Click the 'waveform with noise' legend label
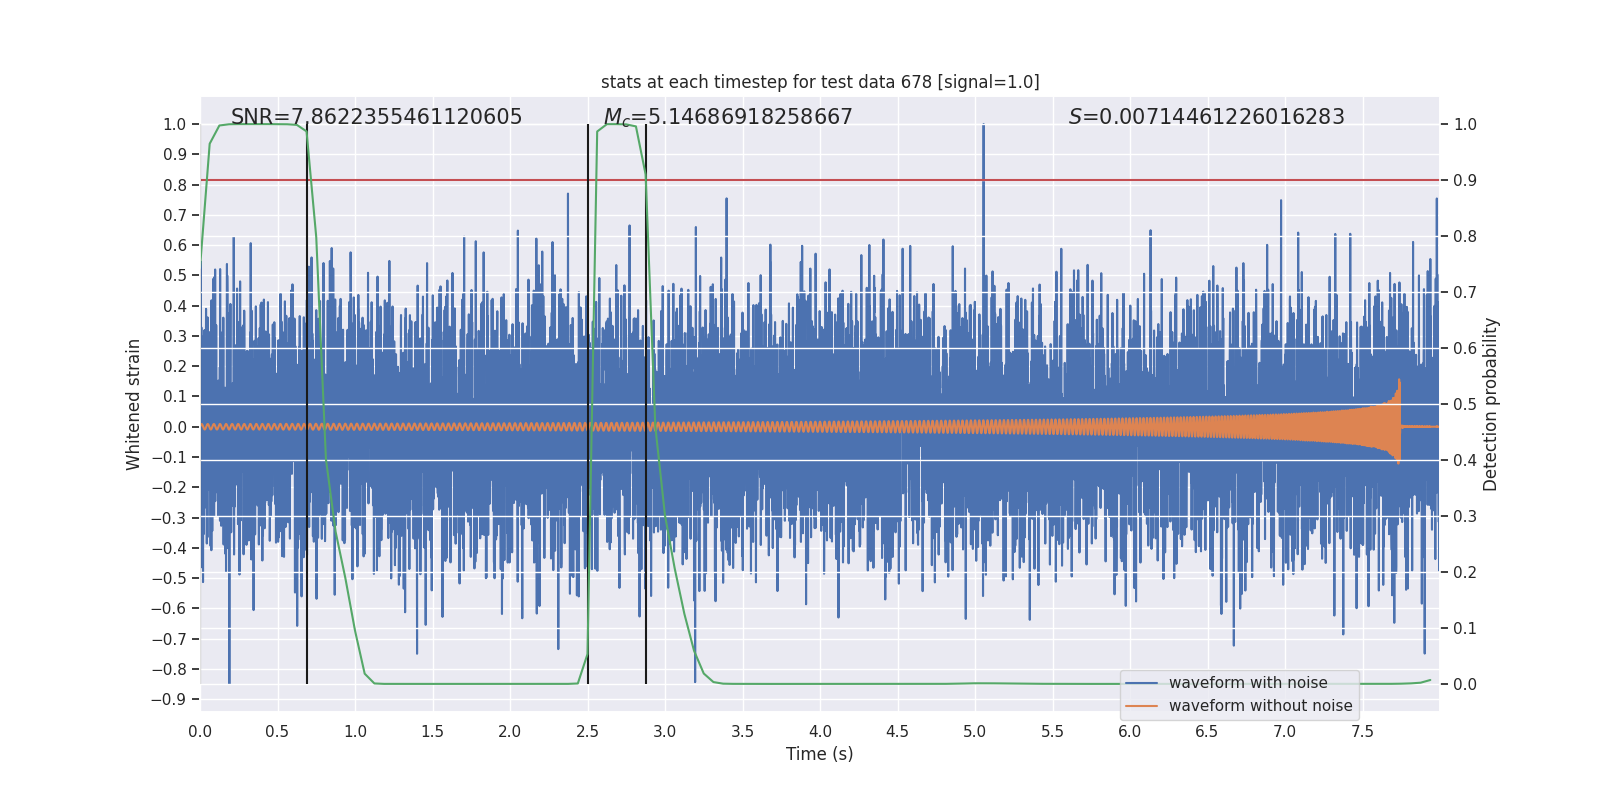Screen dimensions: 1600x800 click(1248, 683)
